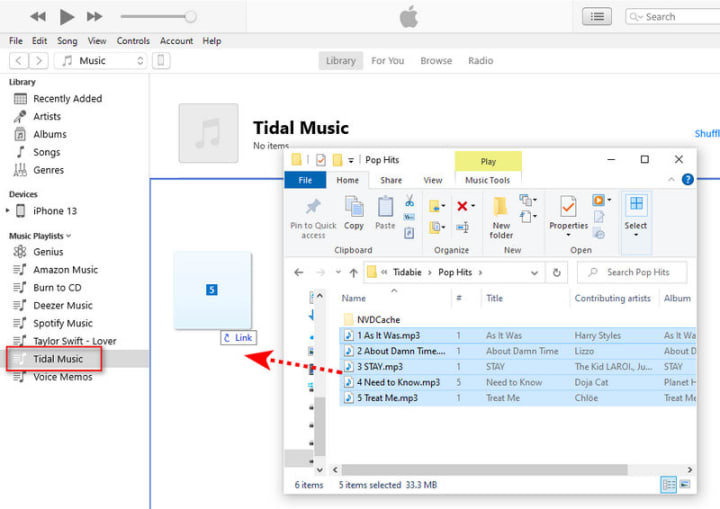720x509 pixels.
Task: Click the Copy button in Clipboard
Action: pyautogui.click(x=354, y=213)
